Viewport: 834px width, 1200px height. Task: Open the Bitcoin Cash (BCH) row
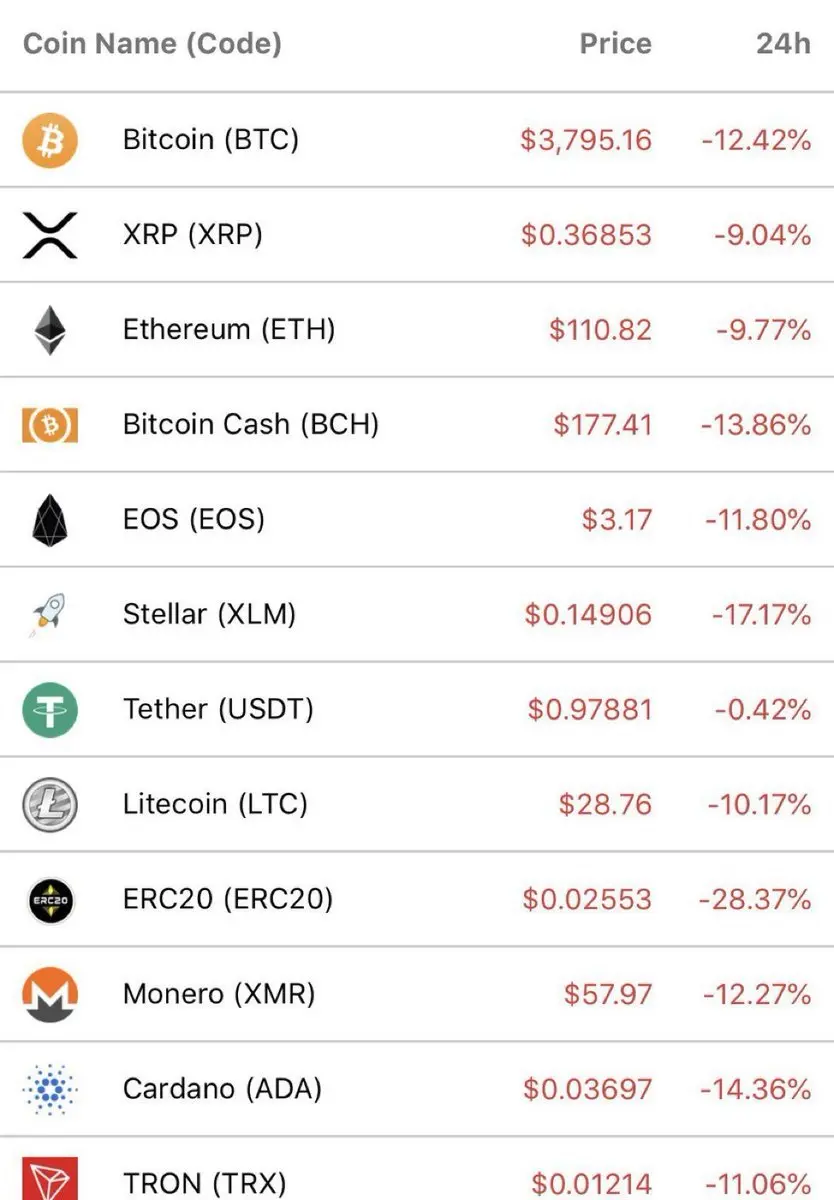point(417,425)
